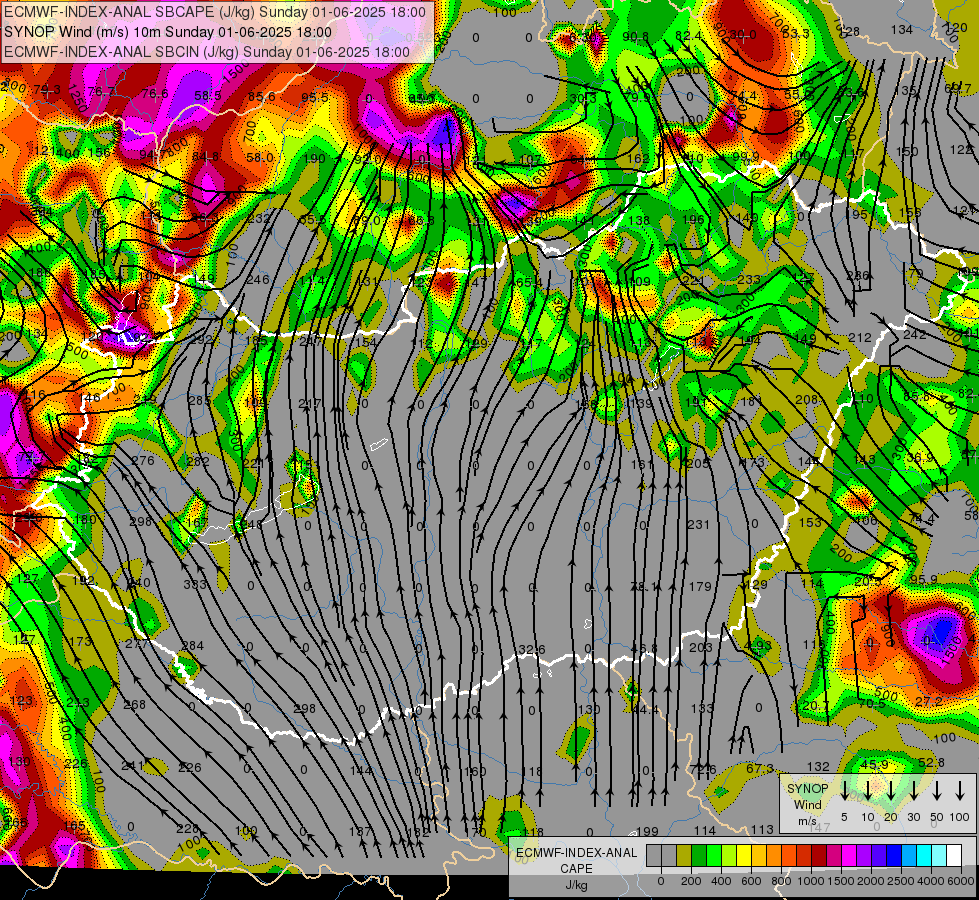Click the map value 79.3

[47, 89]
